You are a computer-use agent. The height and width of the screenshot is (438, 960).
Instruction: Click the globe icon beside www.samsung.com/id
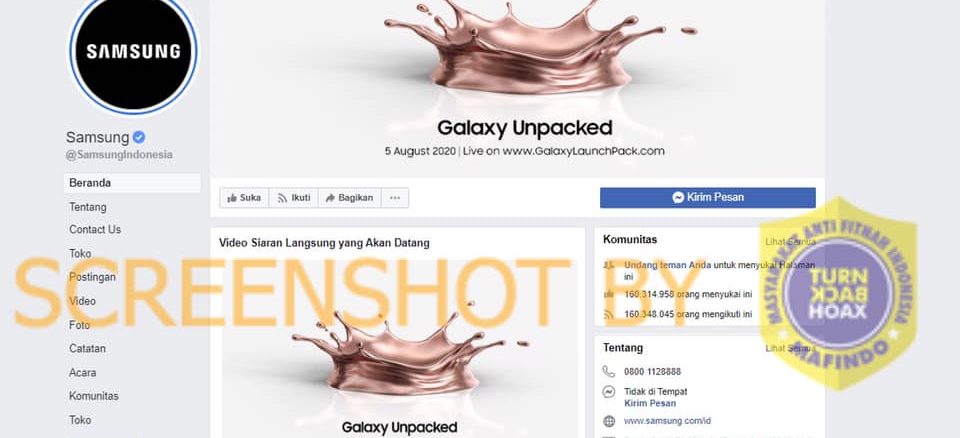tap(609, 421)
